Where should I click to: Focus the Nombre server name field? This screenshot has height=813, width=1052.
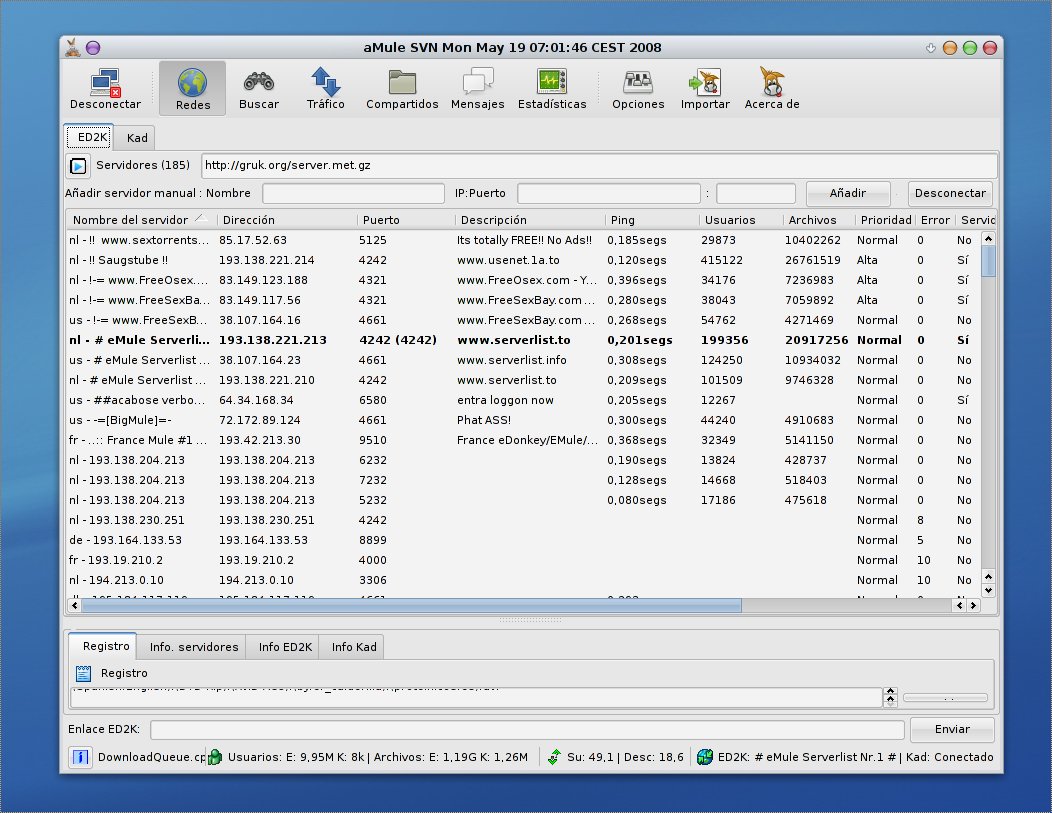click(353, 193)
